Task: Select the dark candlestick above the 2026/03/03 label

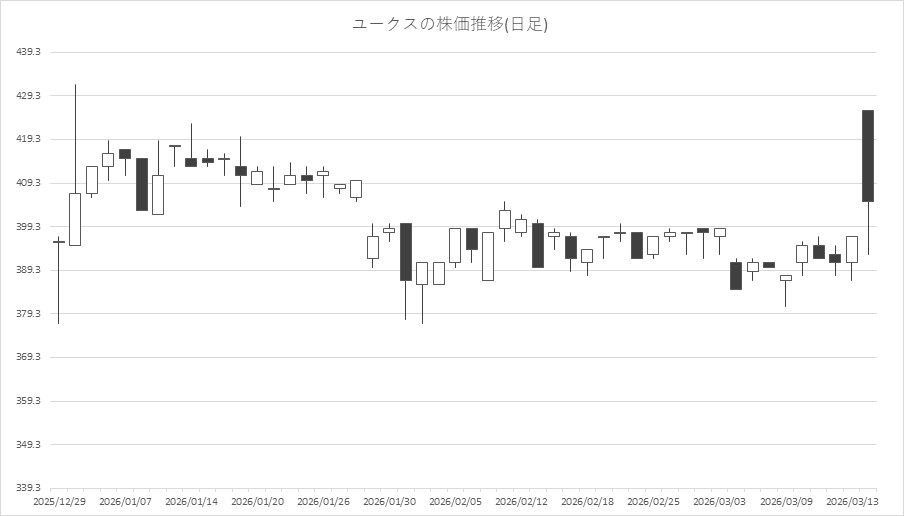Action: point(736,275)
